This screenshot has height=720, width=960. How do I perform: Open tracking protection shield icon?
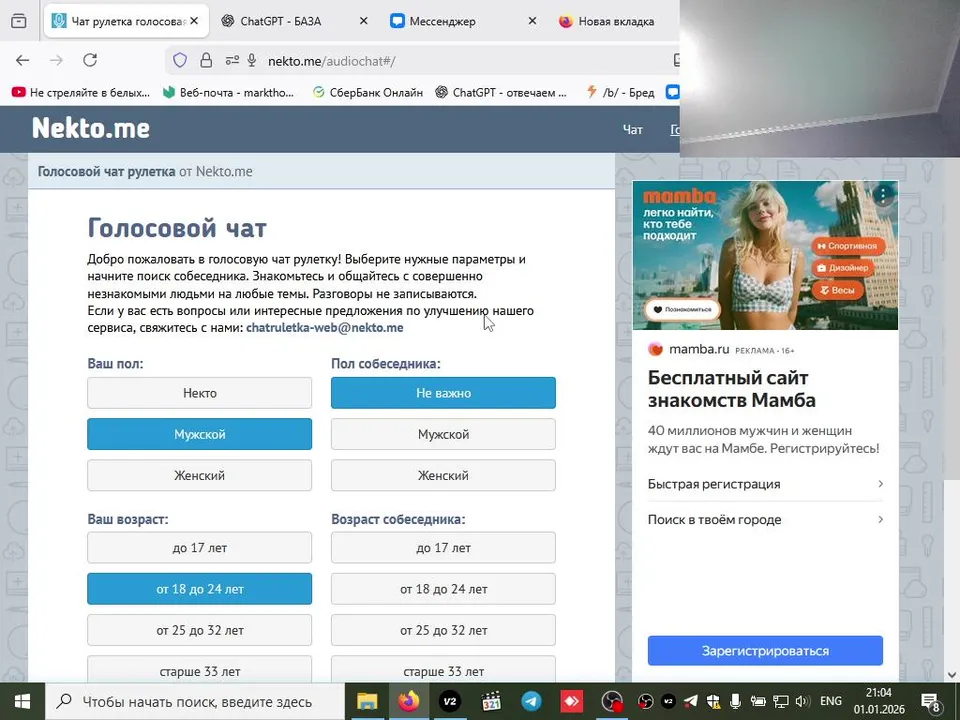[179, 60]
